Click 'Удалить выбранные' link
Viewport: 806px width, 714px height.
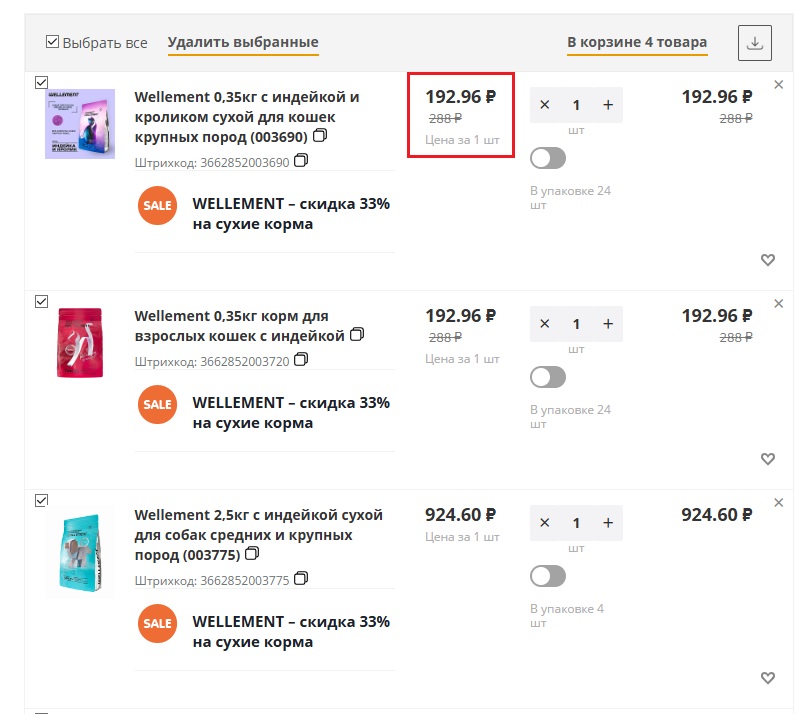243,43
